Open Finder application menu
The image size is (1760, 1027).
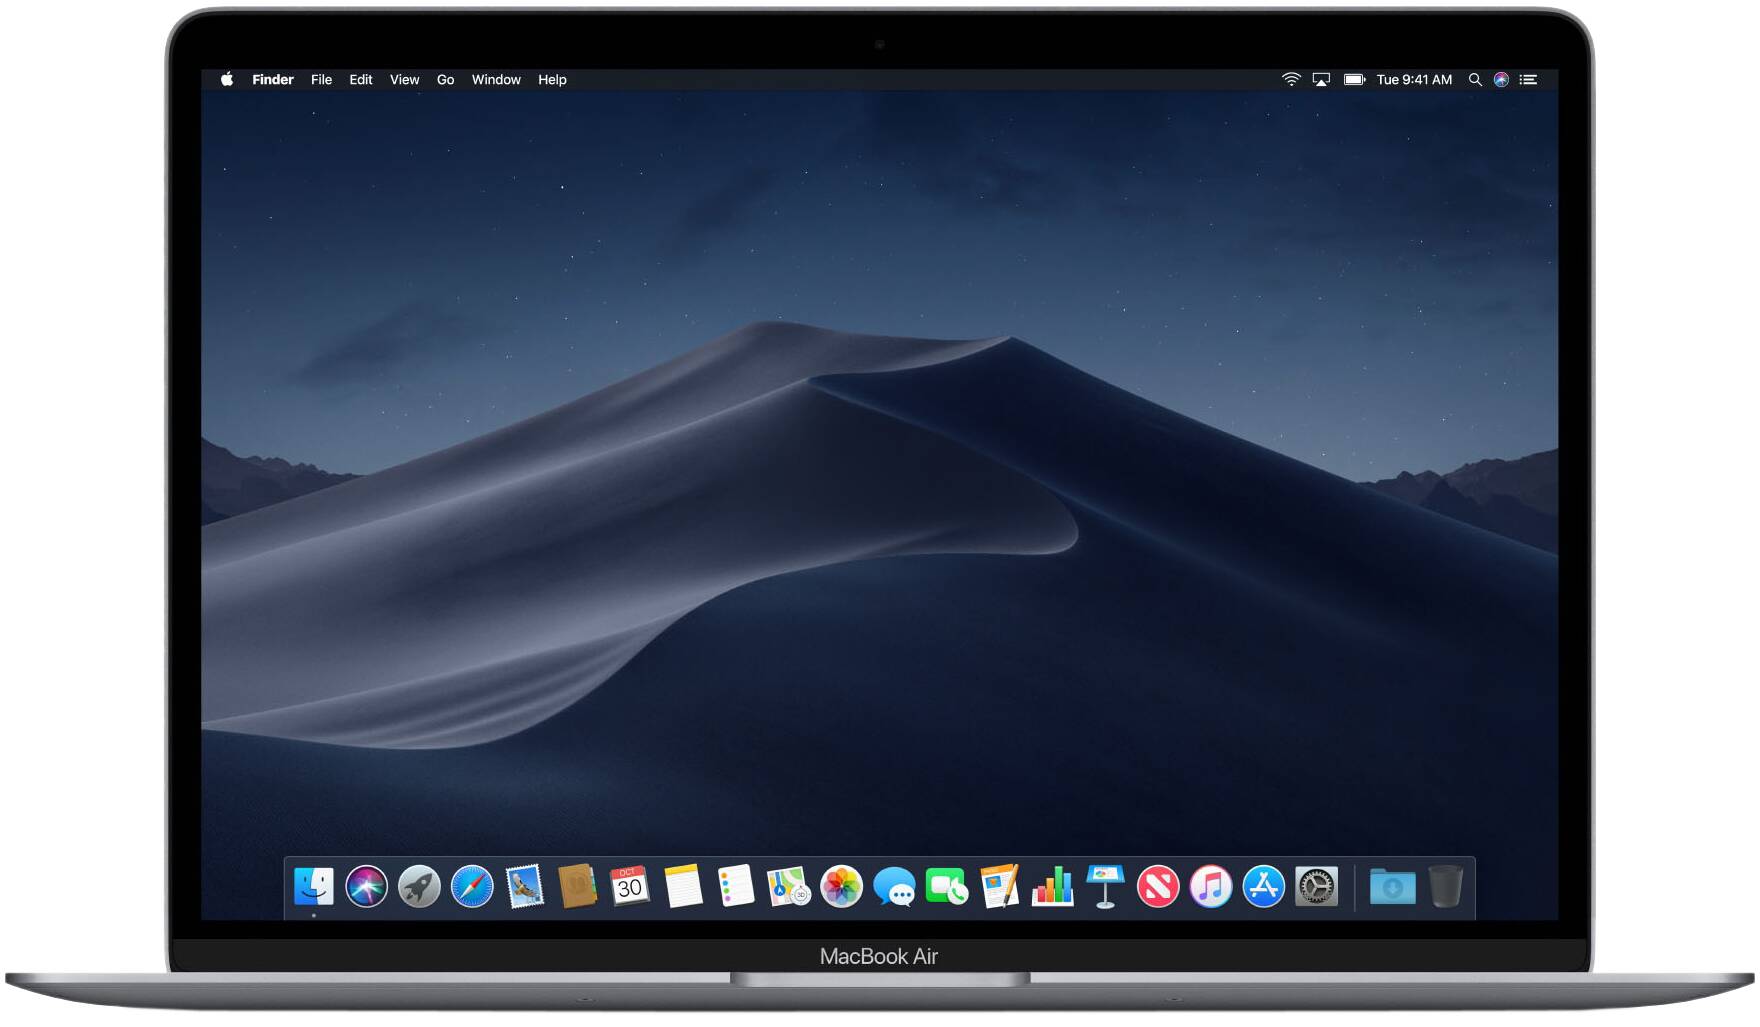pos(273,80)
